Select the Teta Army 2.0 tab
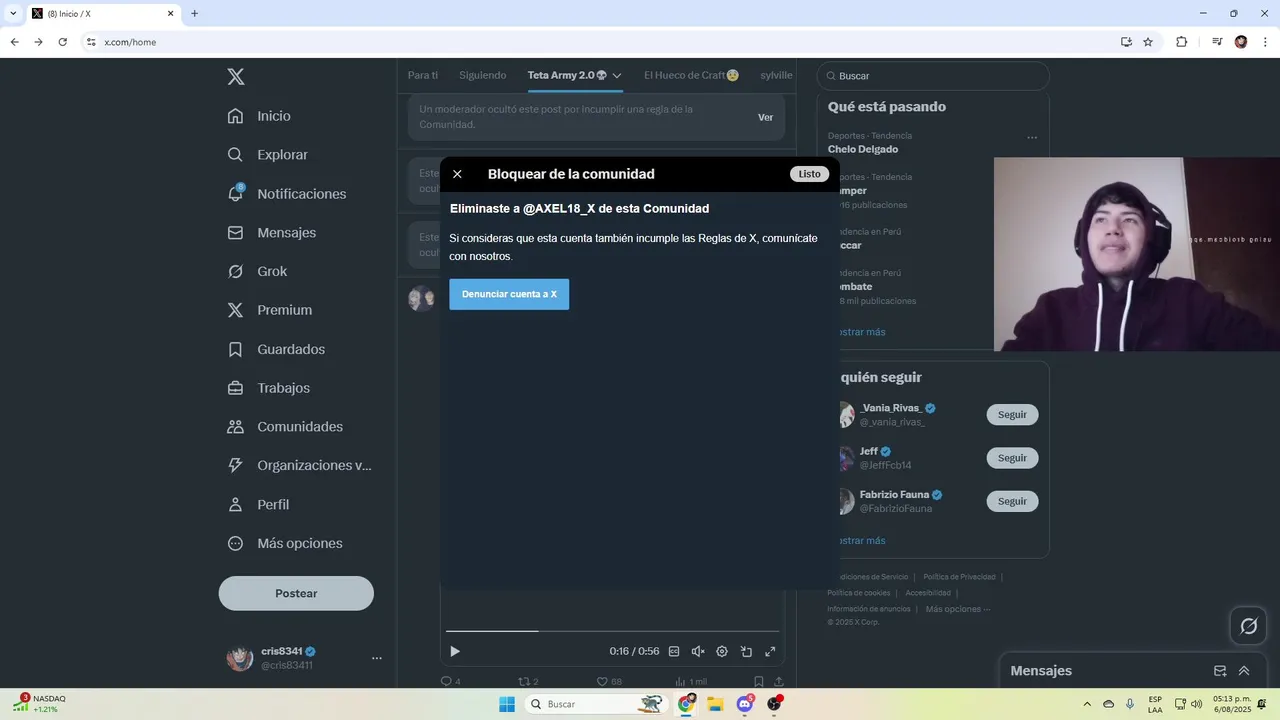 (567, 75)
